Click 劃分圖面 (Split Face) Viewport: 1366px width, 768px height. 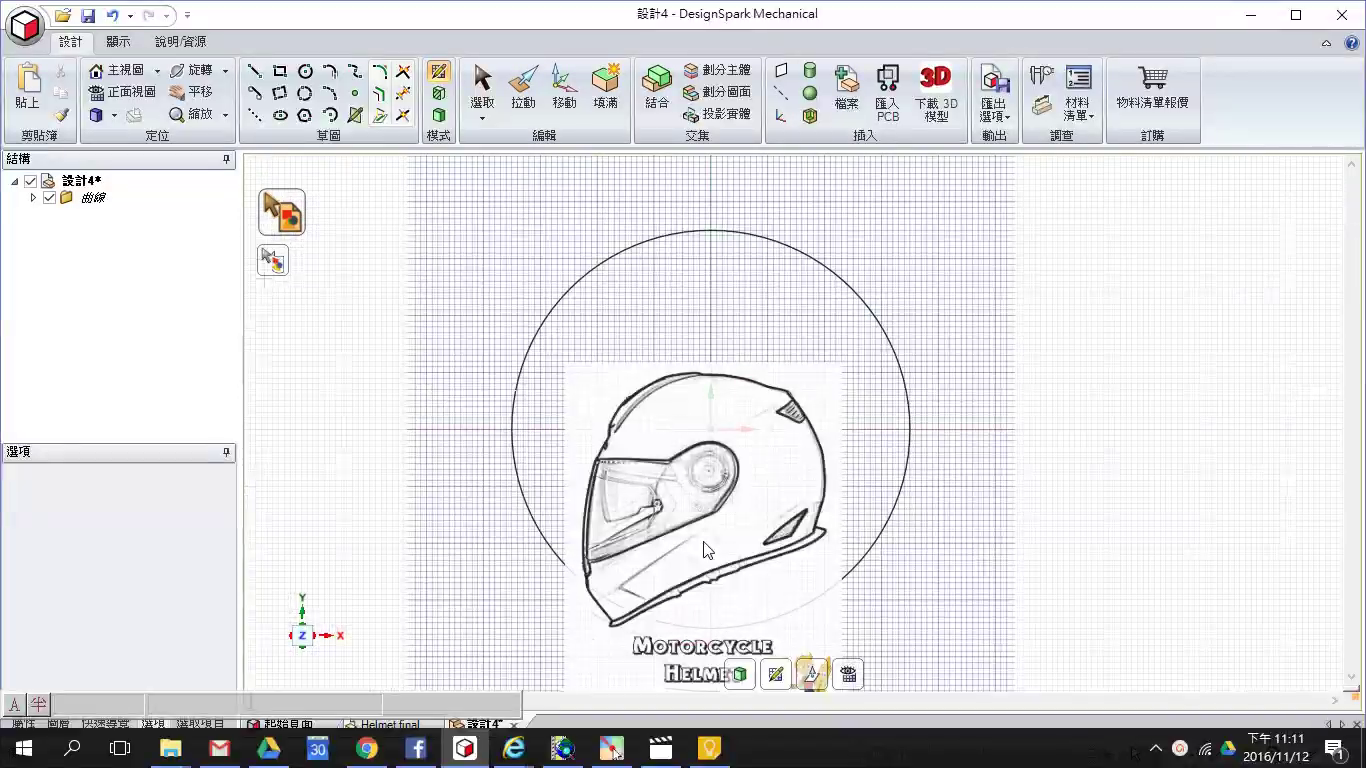[x=717, y=92]
